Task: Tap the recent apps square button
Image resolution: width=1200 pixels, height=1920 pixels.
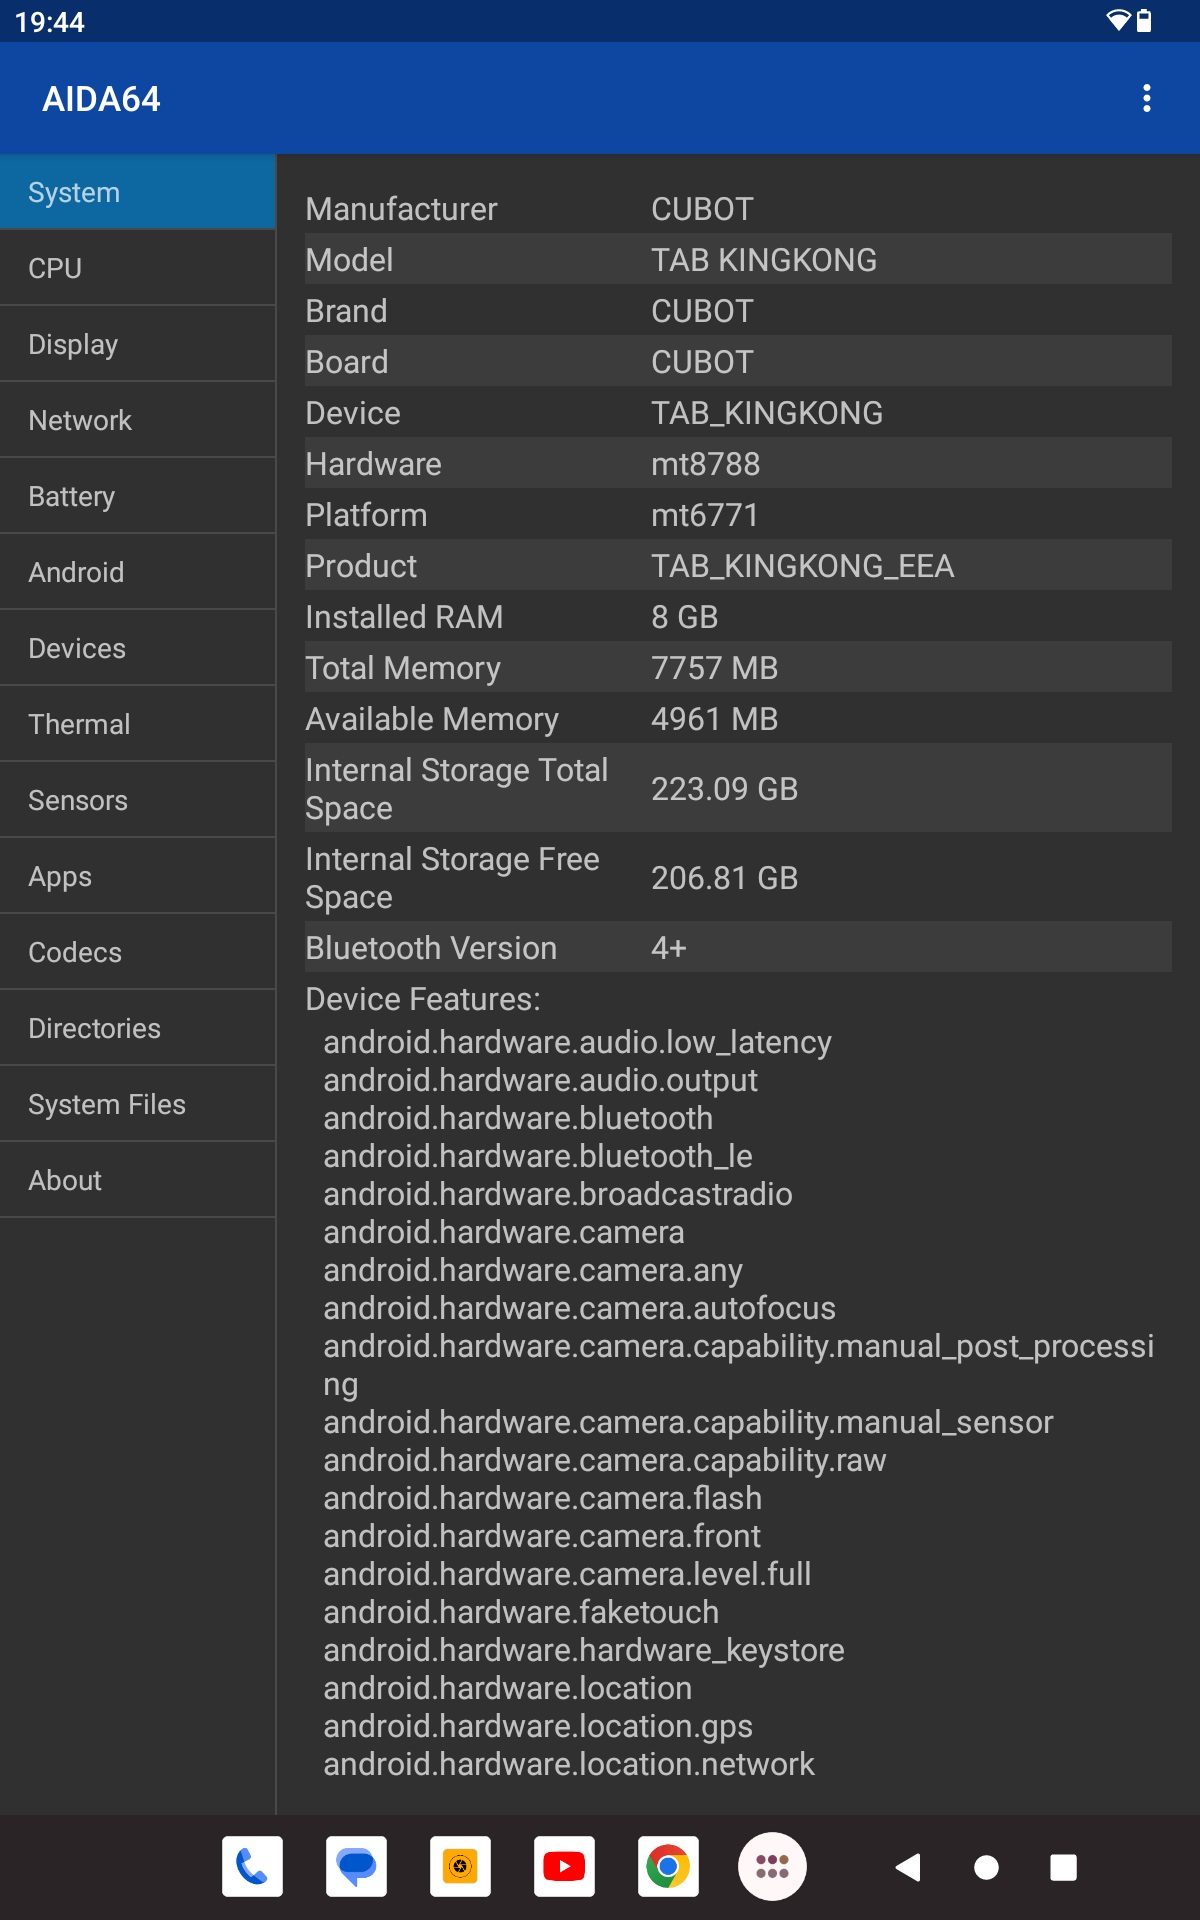Action: click(x=1063, y=1867)
